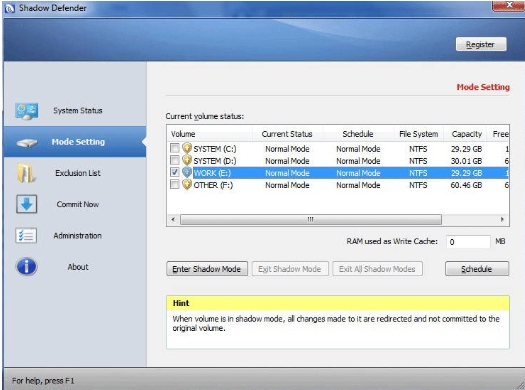Click the Register button
The height and width of the screenshot is (390, 525).
point(481,44)
